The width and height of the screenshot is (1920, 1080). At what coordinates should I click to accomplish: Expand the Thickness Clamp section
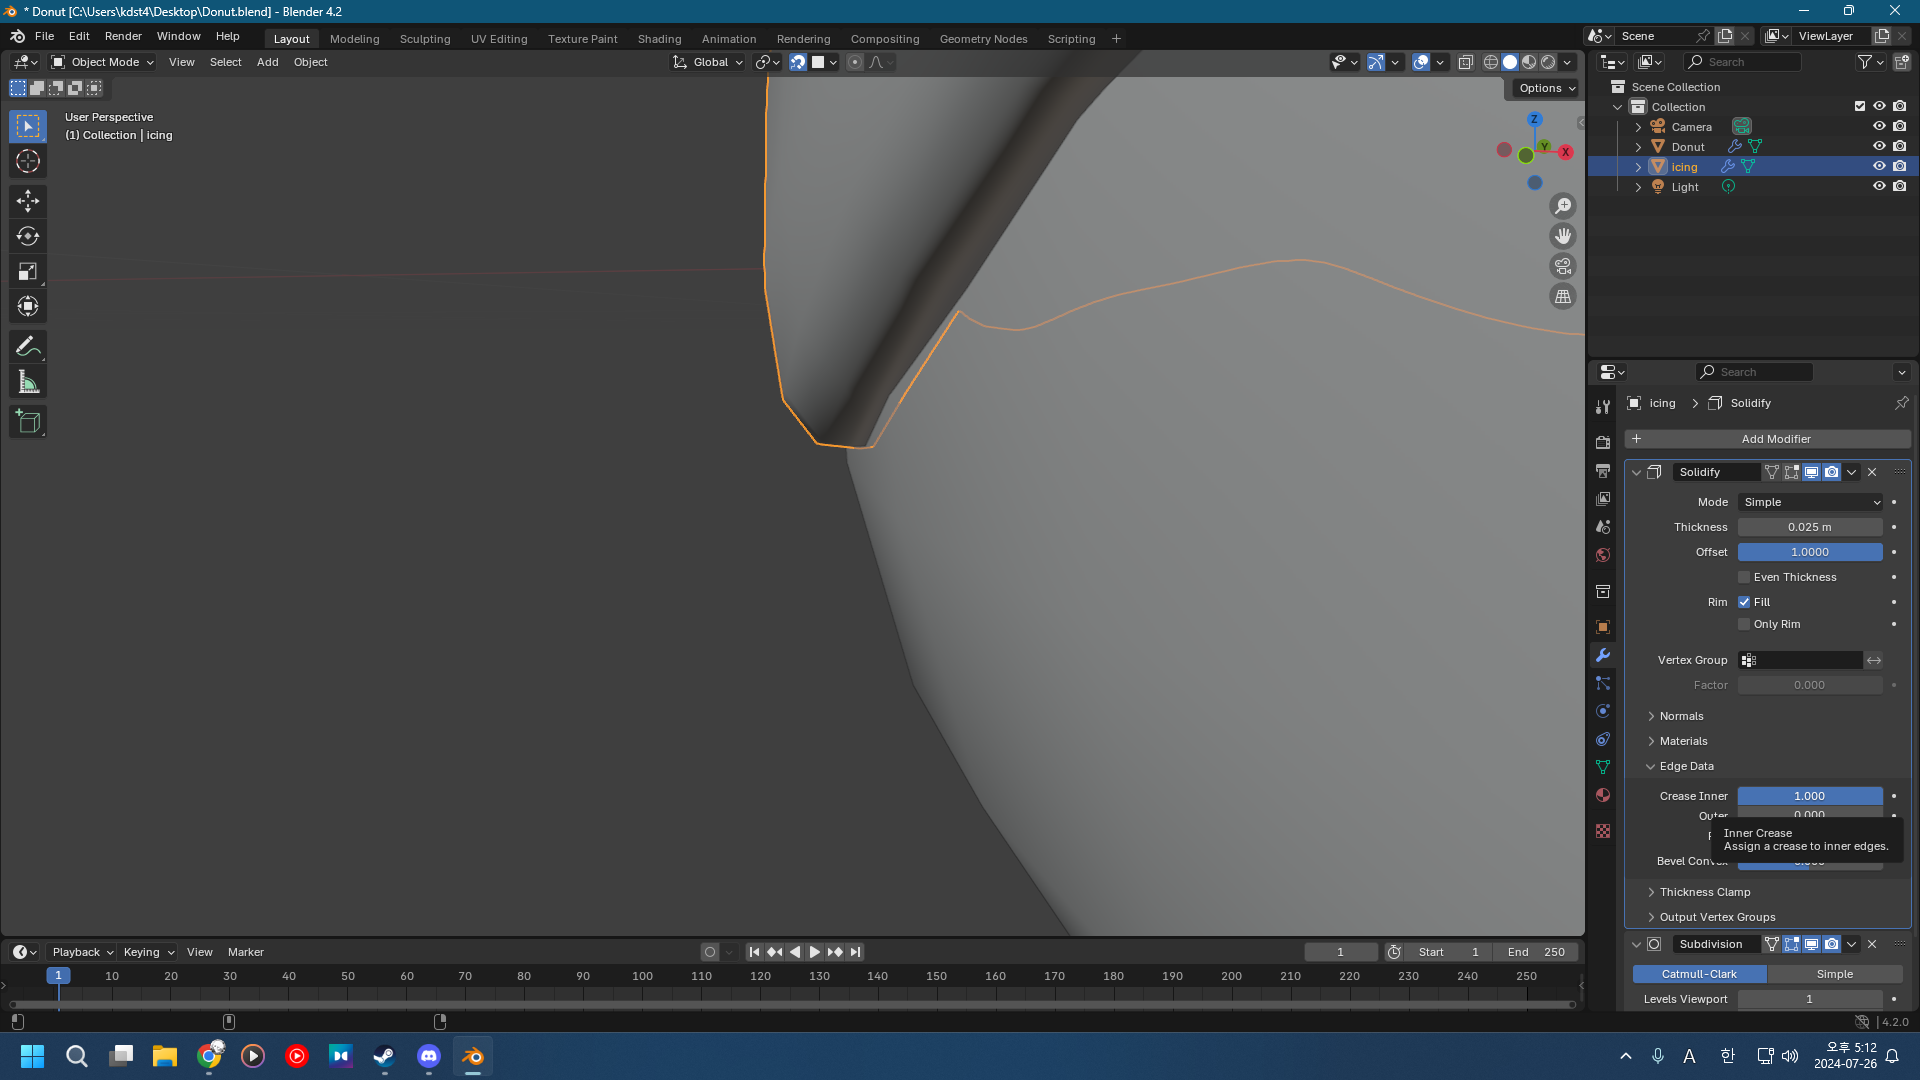(1704, 892)
